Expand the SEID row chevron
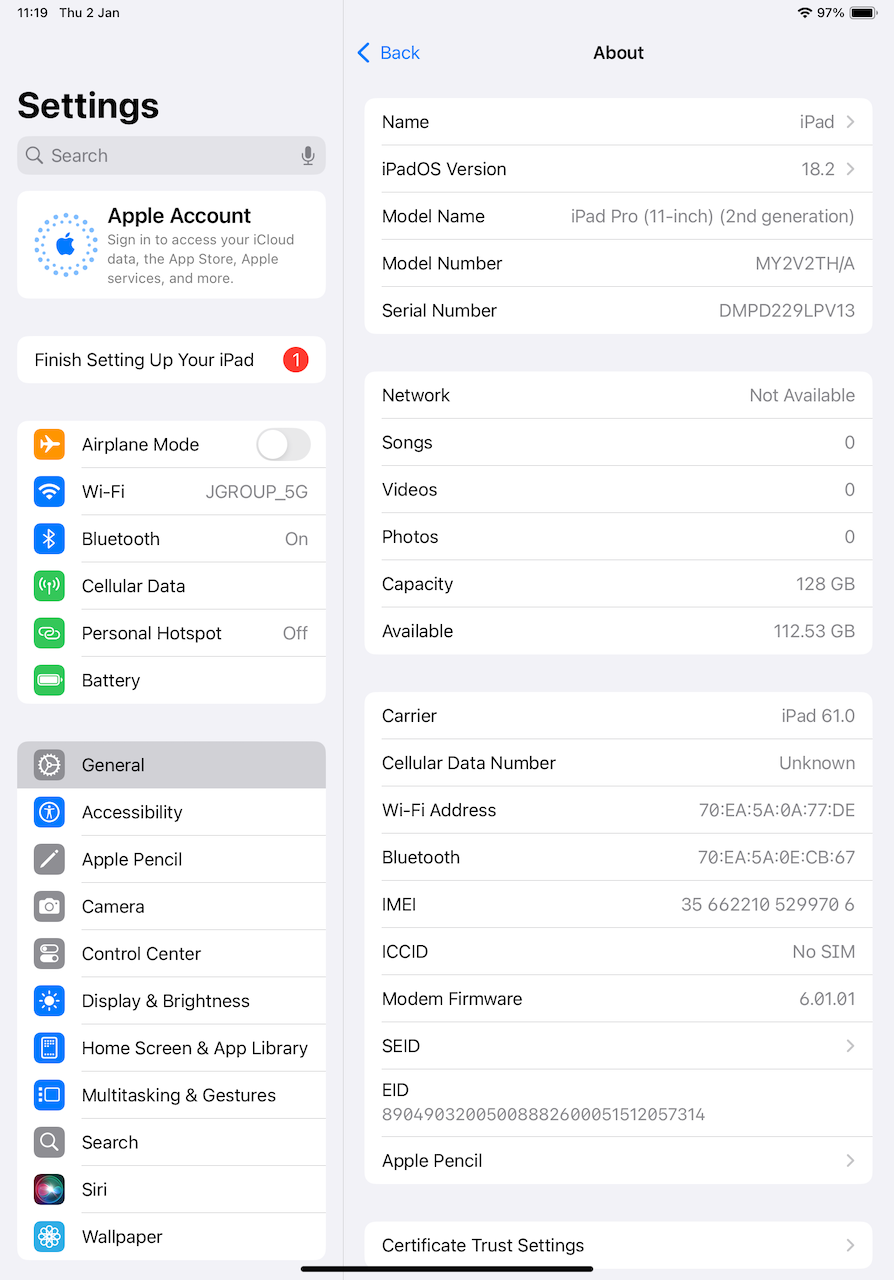 coord(850,1046)
